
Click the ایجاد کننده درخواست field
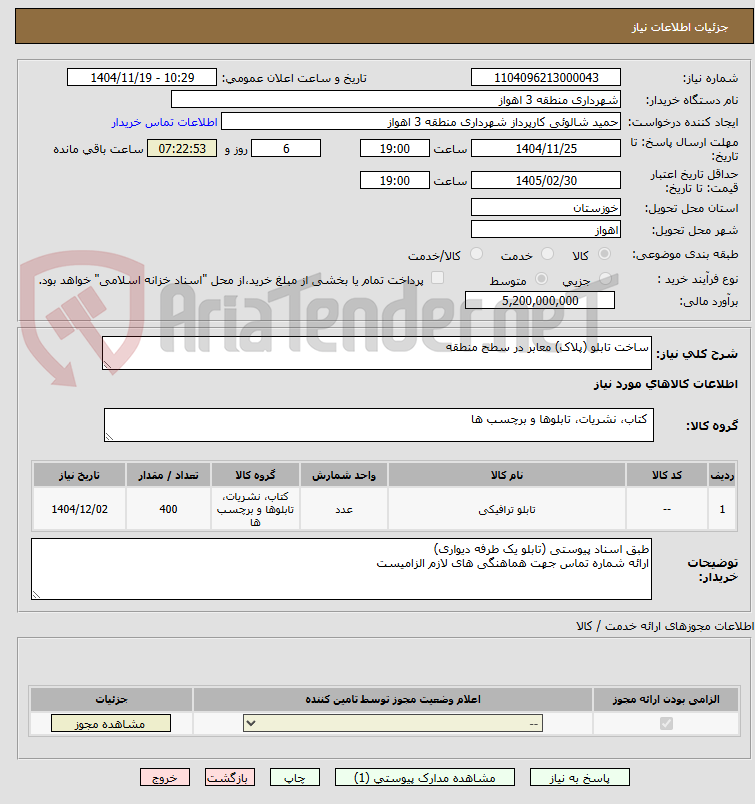[421, 122]
